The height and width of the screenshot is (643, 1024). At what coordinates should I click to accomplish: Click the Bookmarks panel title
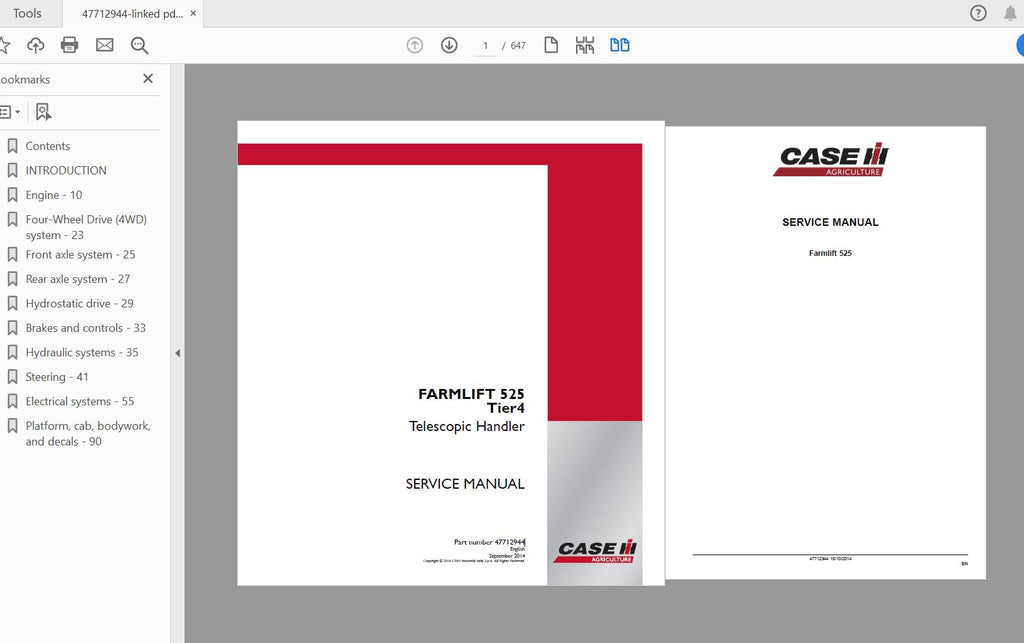(x=25, y=80)
